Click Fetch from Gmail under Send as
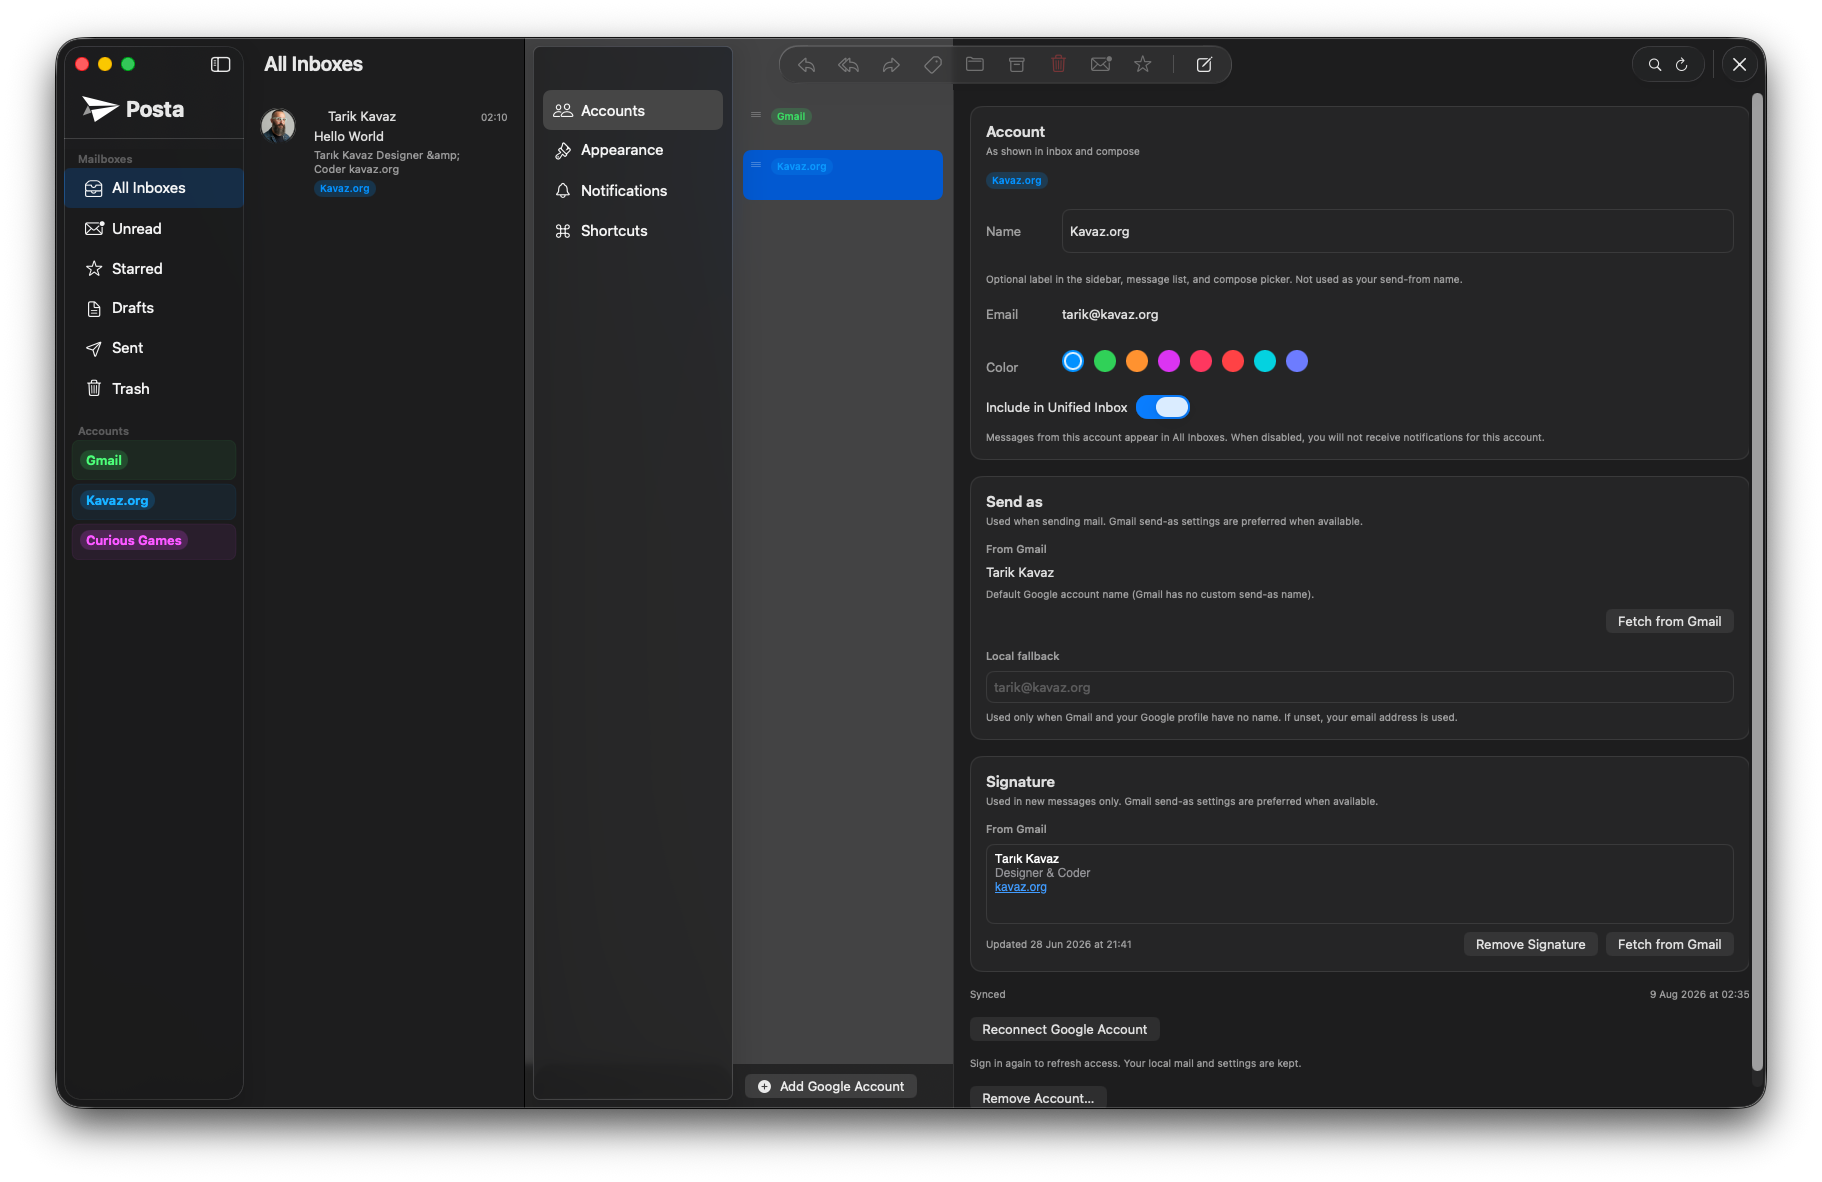Viewport: 1822px width, 1182px height. (x=1669, y=621)
